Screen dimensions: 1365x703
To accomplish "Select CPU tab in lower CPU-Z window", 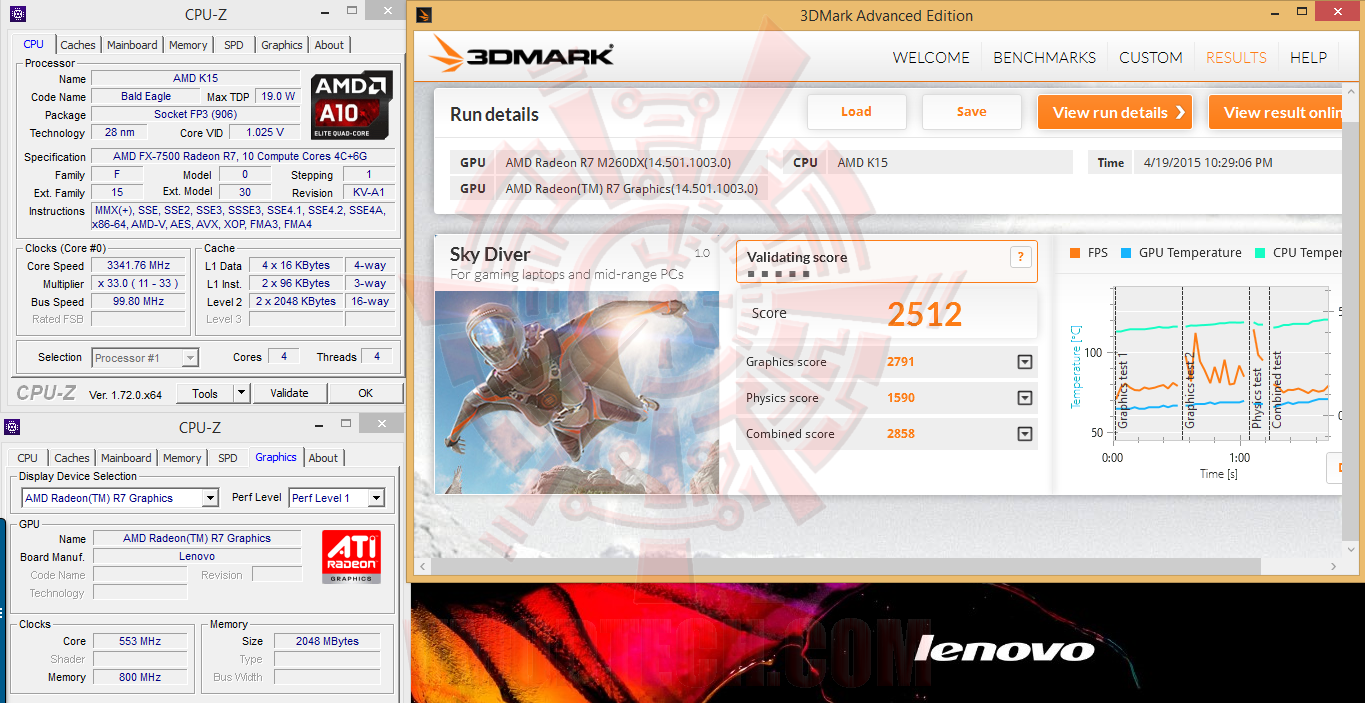I will 28,458.
